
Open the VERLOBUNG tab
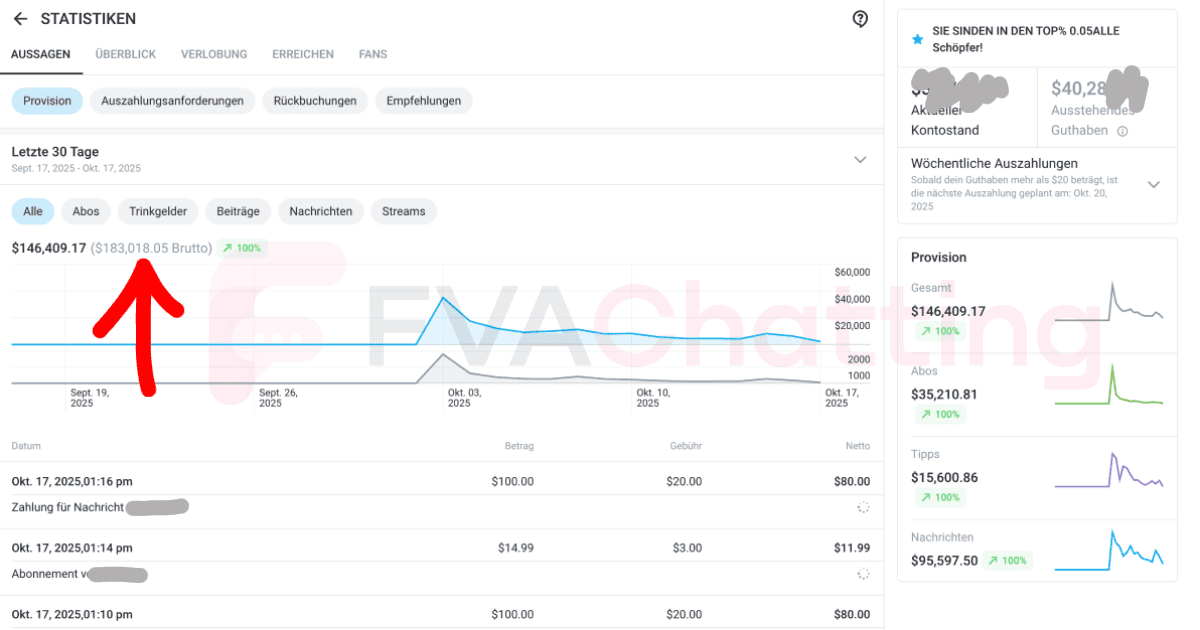coord(213,54)
